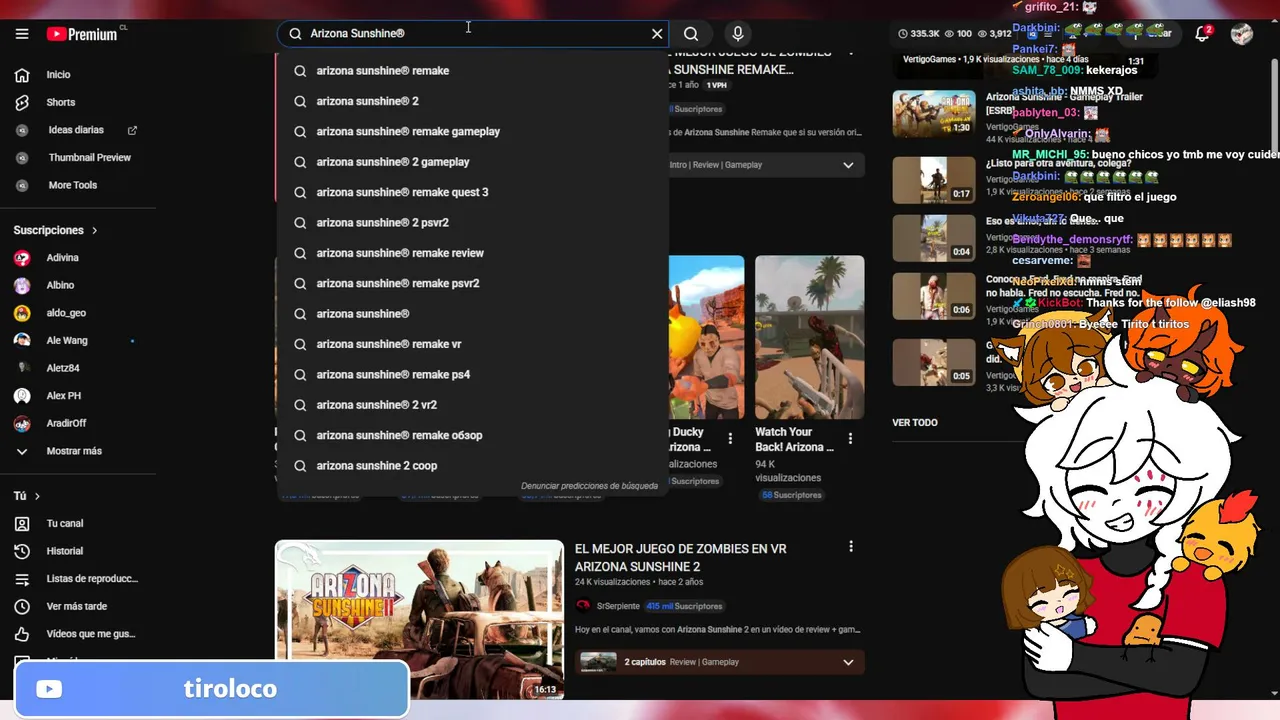1280x720 pixels.
Task: Visit the SrSerpiente channel link
Action: pos(620,606)
